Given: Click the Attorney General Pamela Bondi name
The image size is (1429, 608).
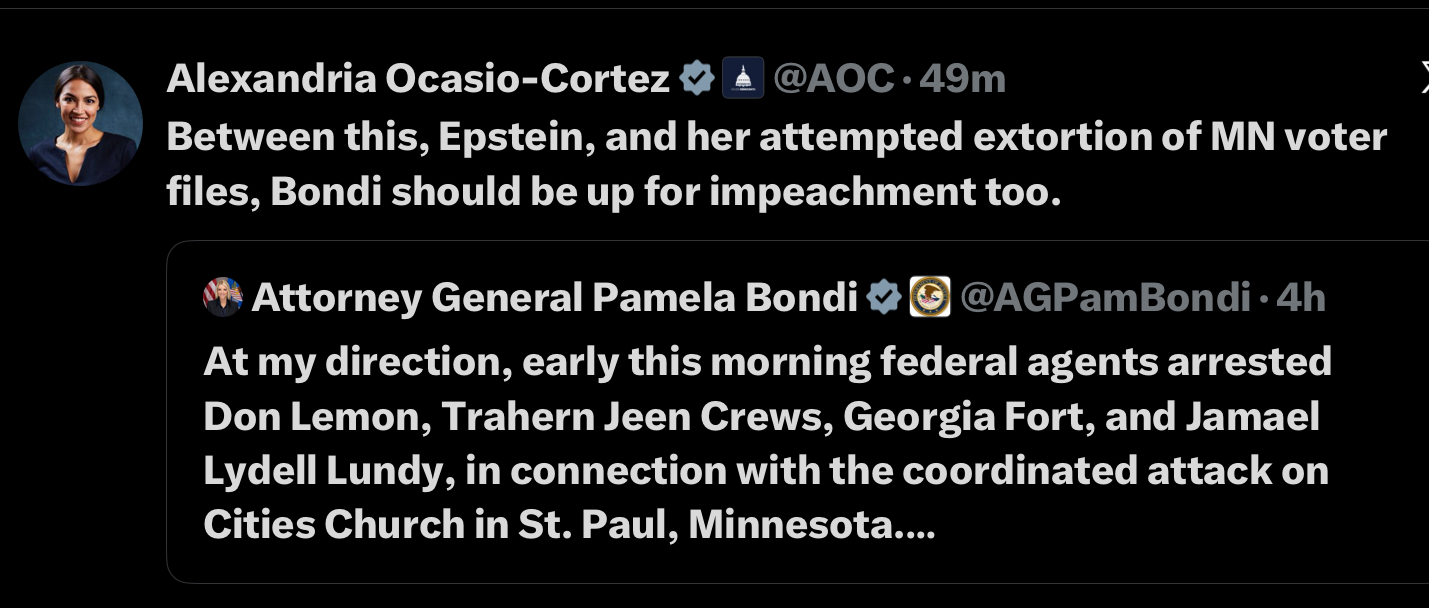Looking at the screenshot, I should tap(554, 297).
